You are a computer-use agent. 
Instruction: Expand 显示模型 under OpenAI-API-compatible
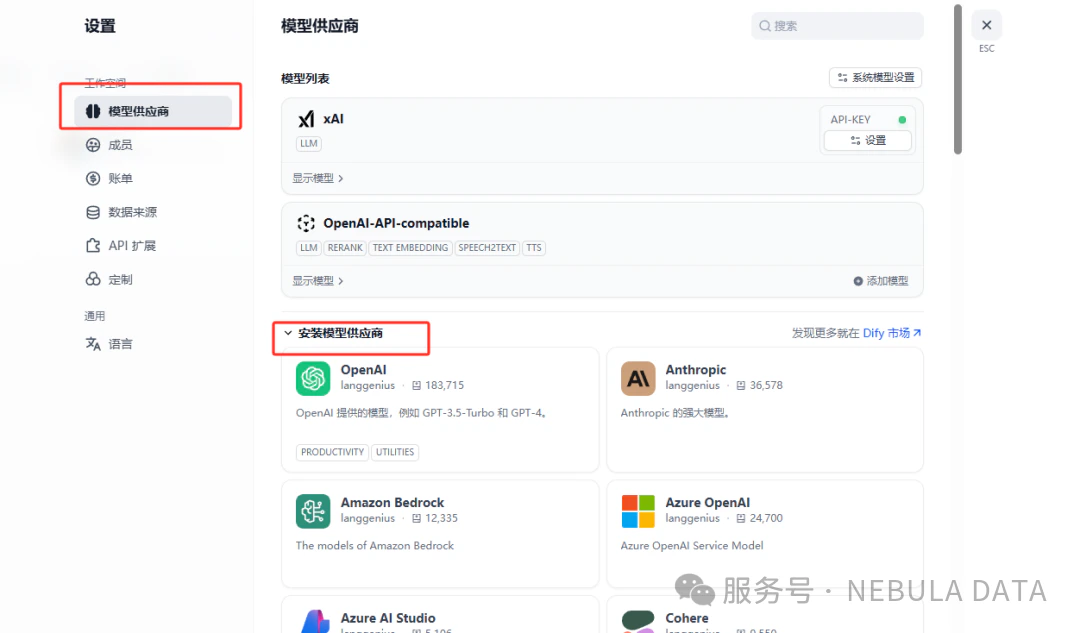point(318,281)
